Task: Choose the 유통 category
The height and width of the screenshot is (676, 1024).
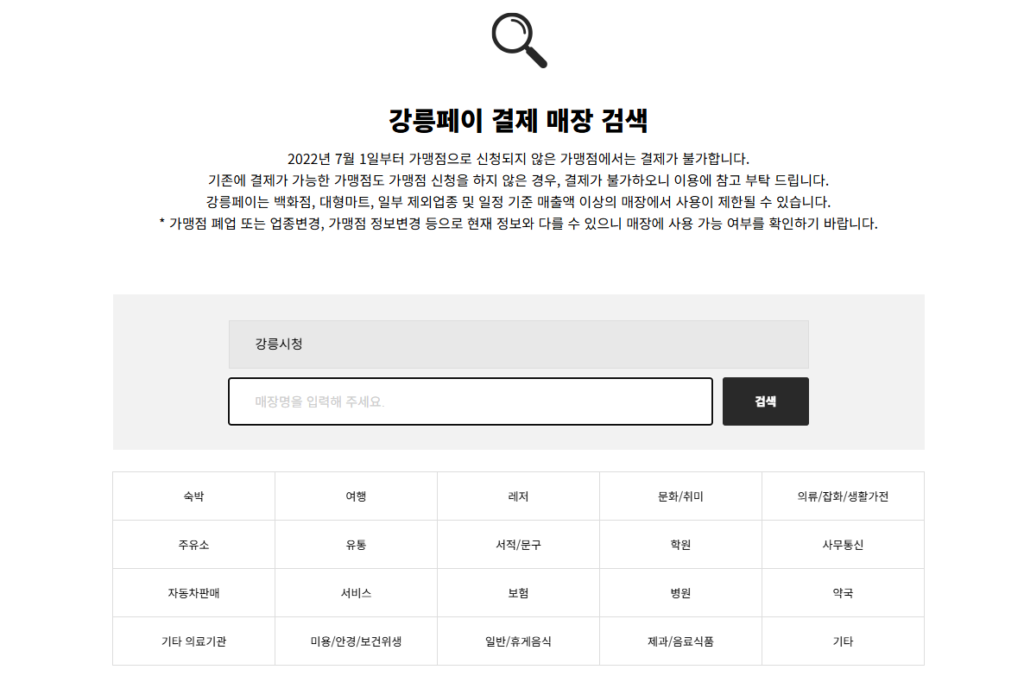Action: [x=356, y=545]
